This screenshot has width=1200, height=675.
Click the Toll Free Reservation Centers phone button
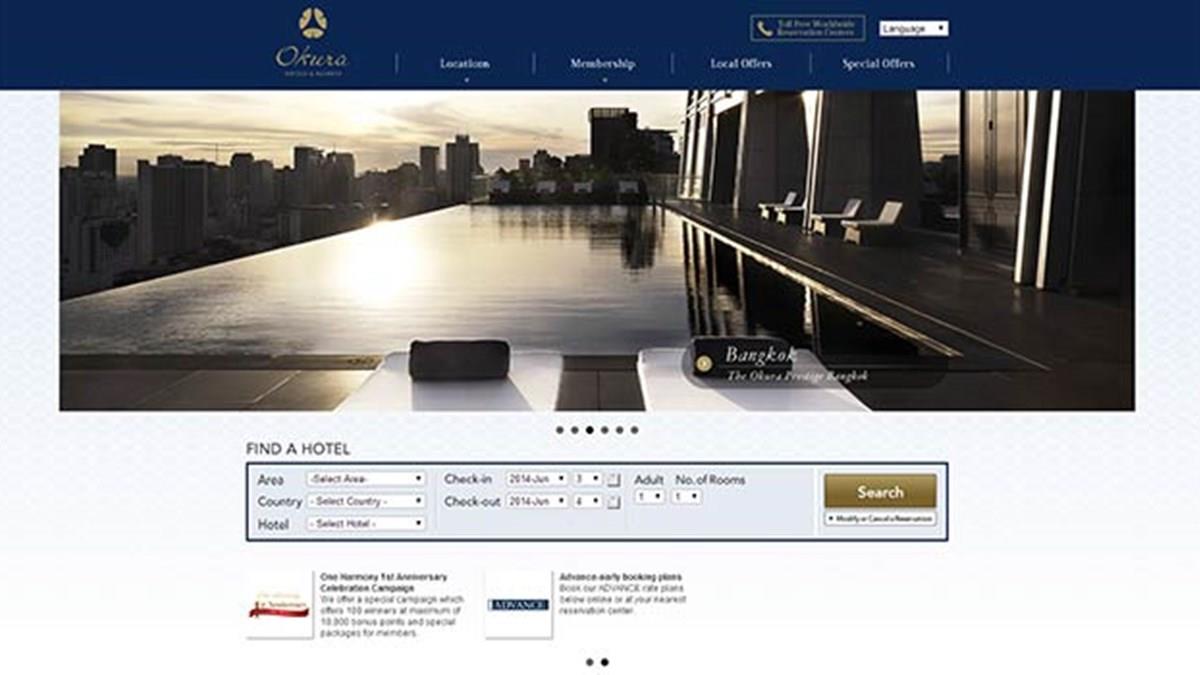[x=807, y=28]
